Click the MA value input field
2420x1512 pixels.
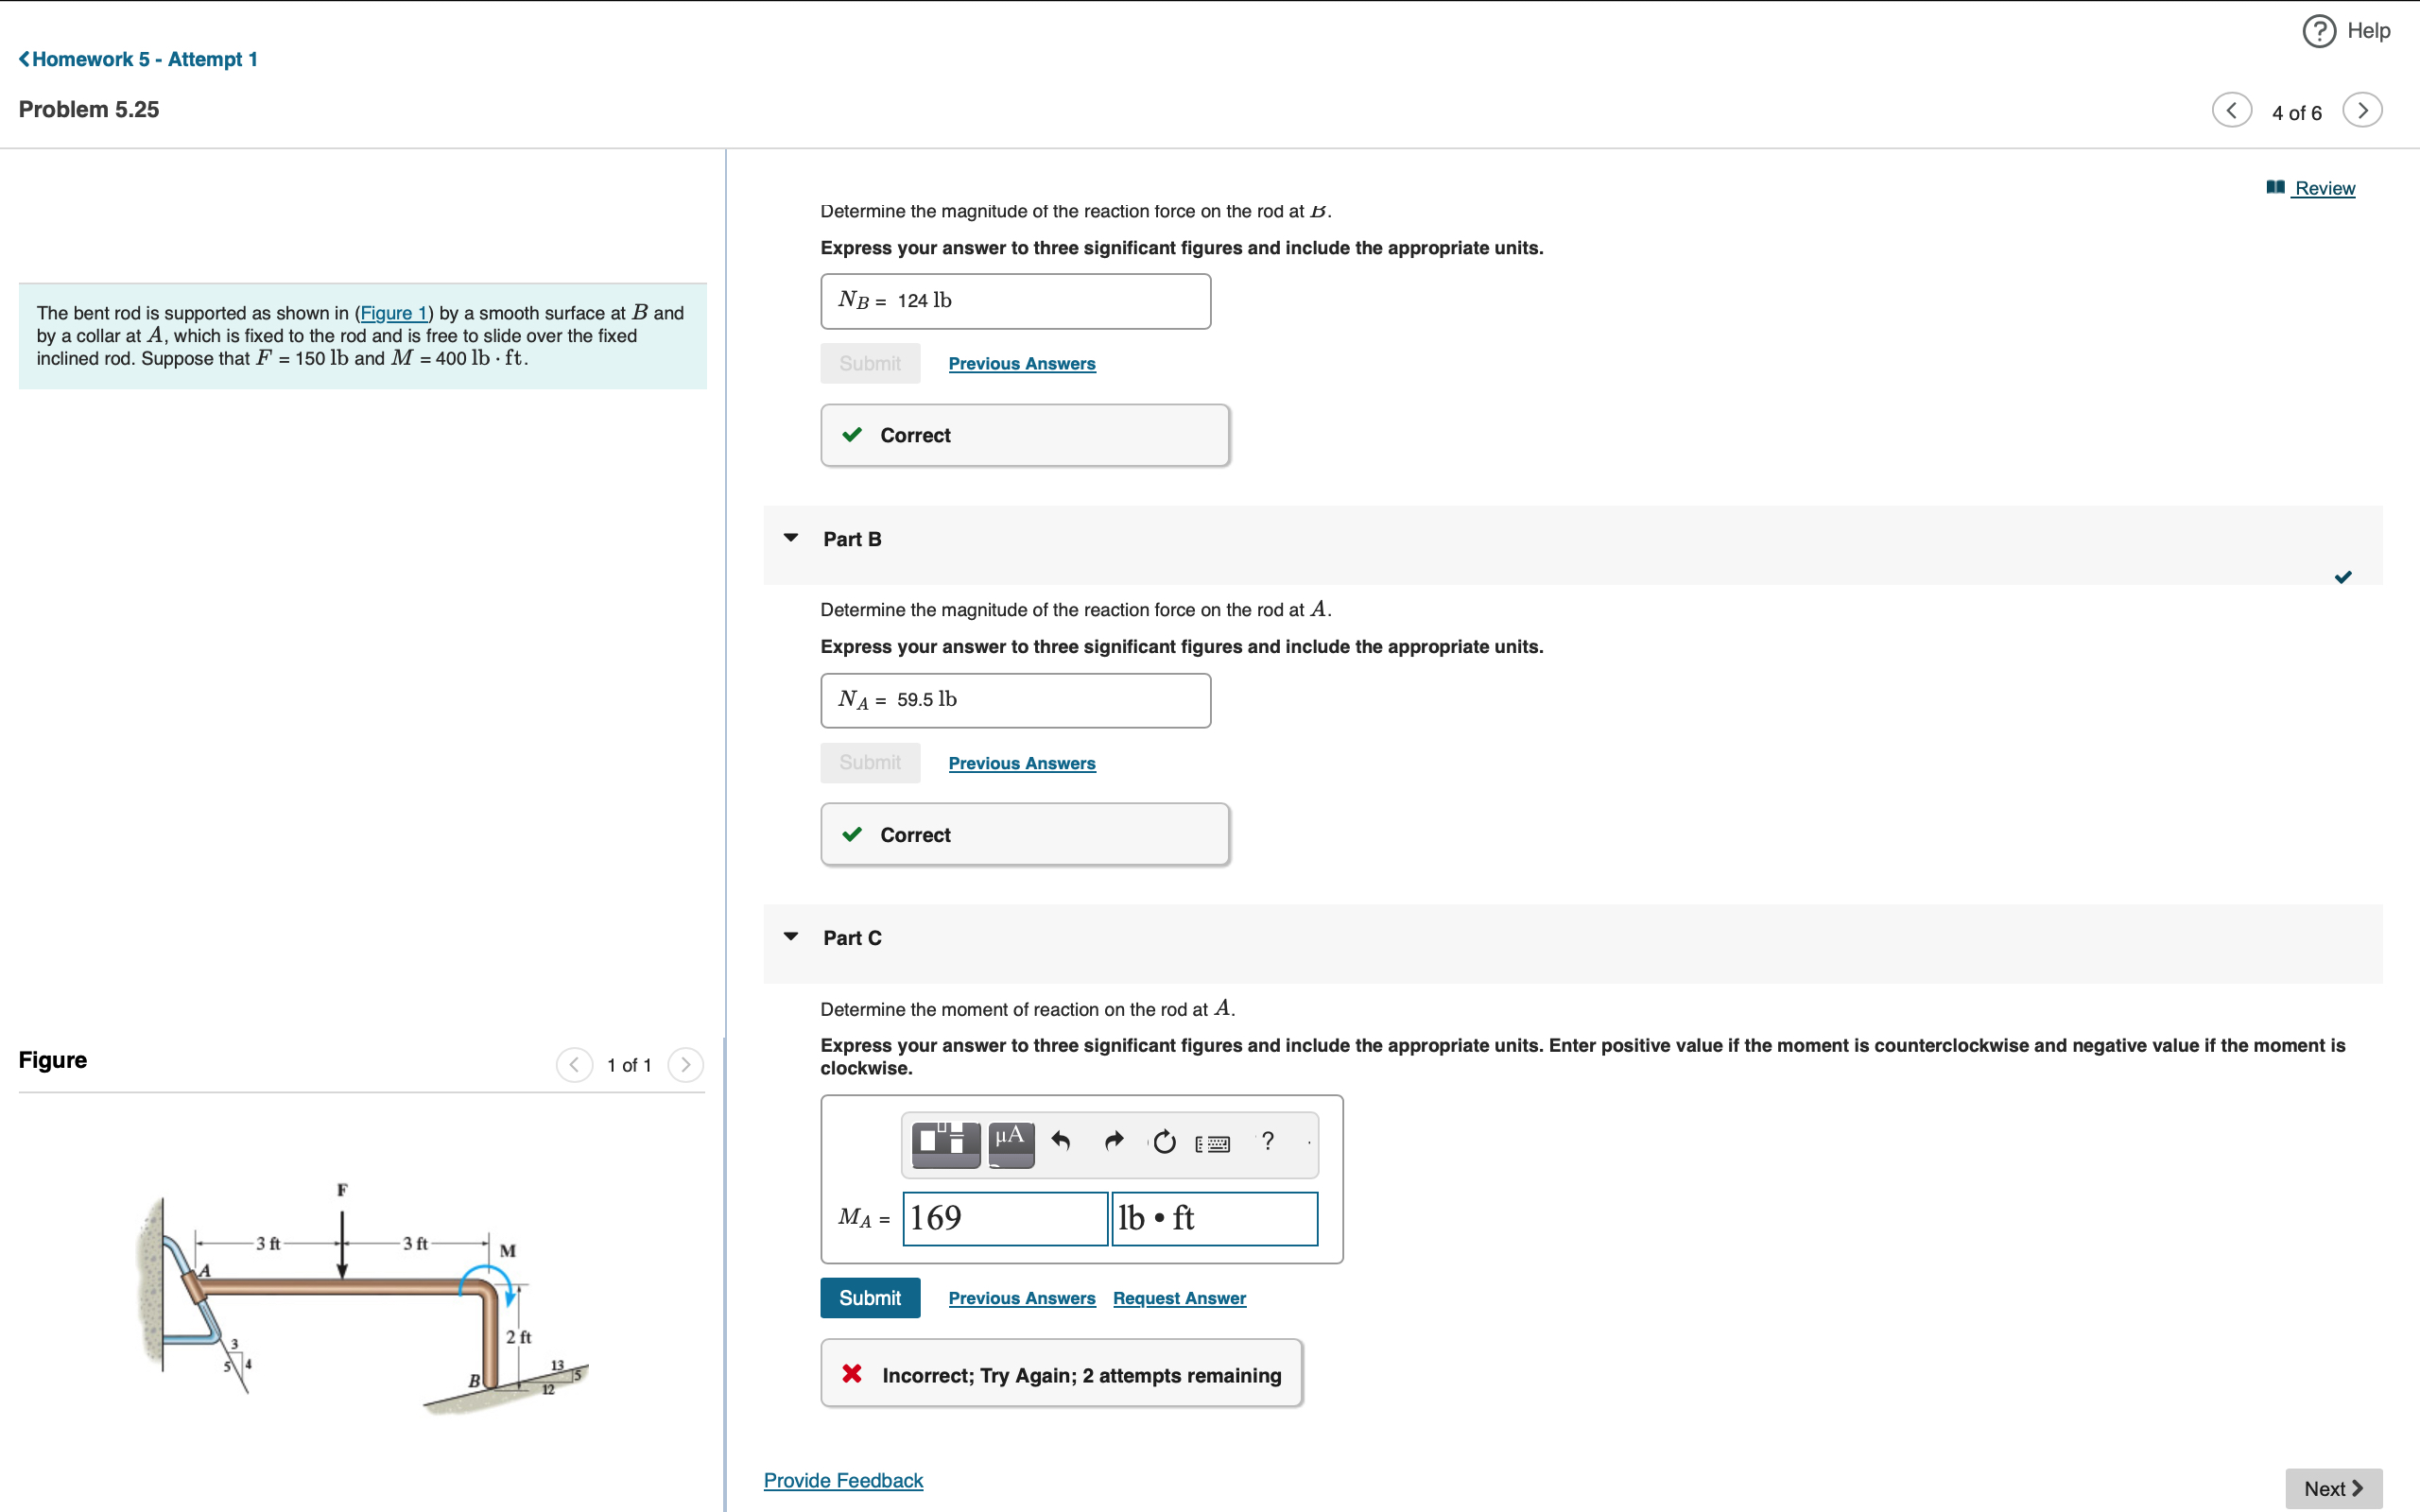[x=1004, y=1218]
